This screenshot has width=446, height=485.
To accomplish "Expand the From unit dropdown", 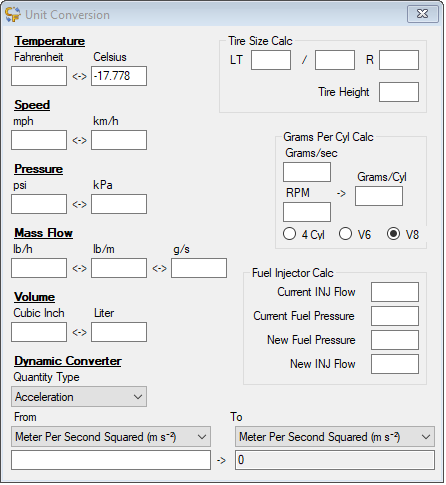I will [111, 437].
